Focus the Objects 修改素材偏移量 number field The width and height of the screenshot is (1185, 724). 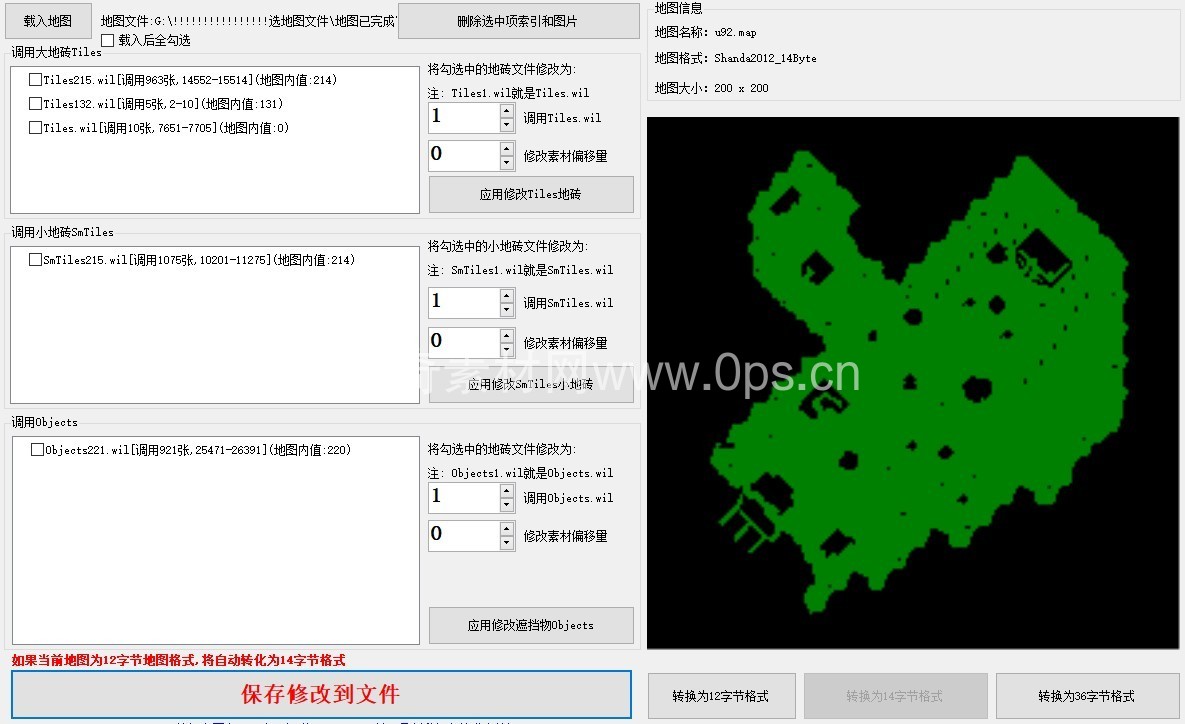pos(463,535)
